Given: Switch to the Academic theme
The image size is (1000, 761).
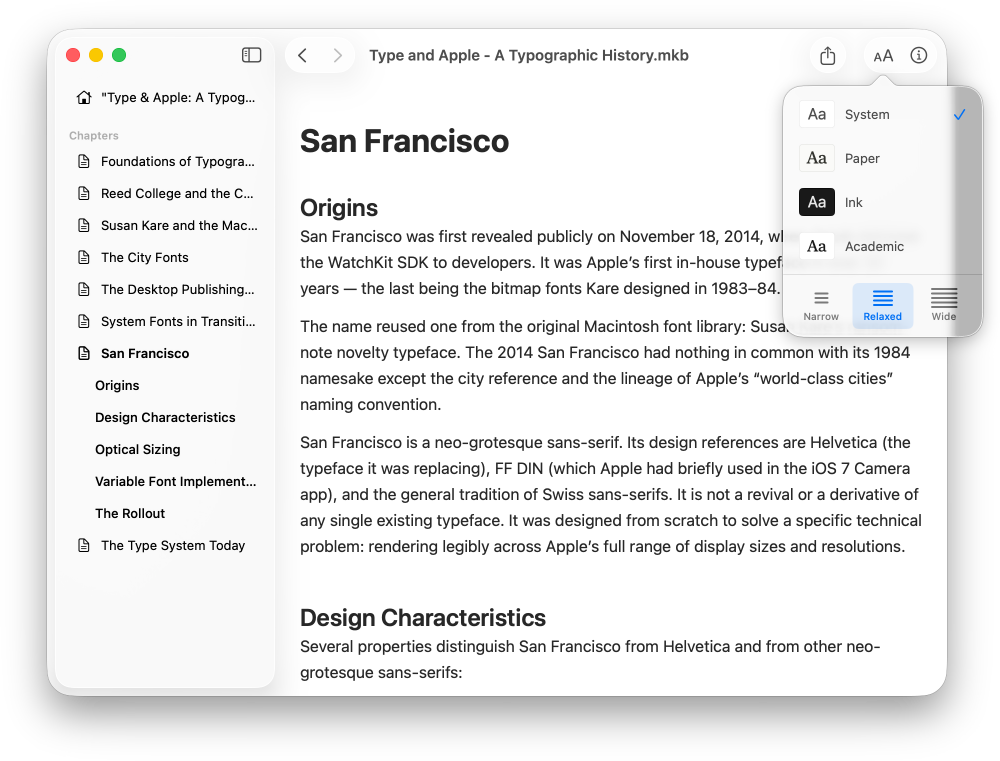Looking at the screenshot, I should coord(875,246).
